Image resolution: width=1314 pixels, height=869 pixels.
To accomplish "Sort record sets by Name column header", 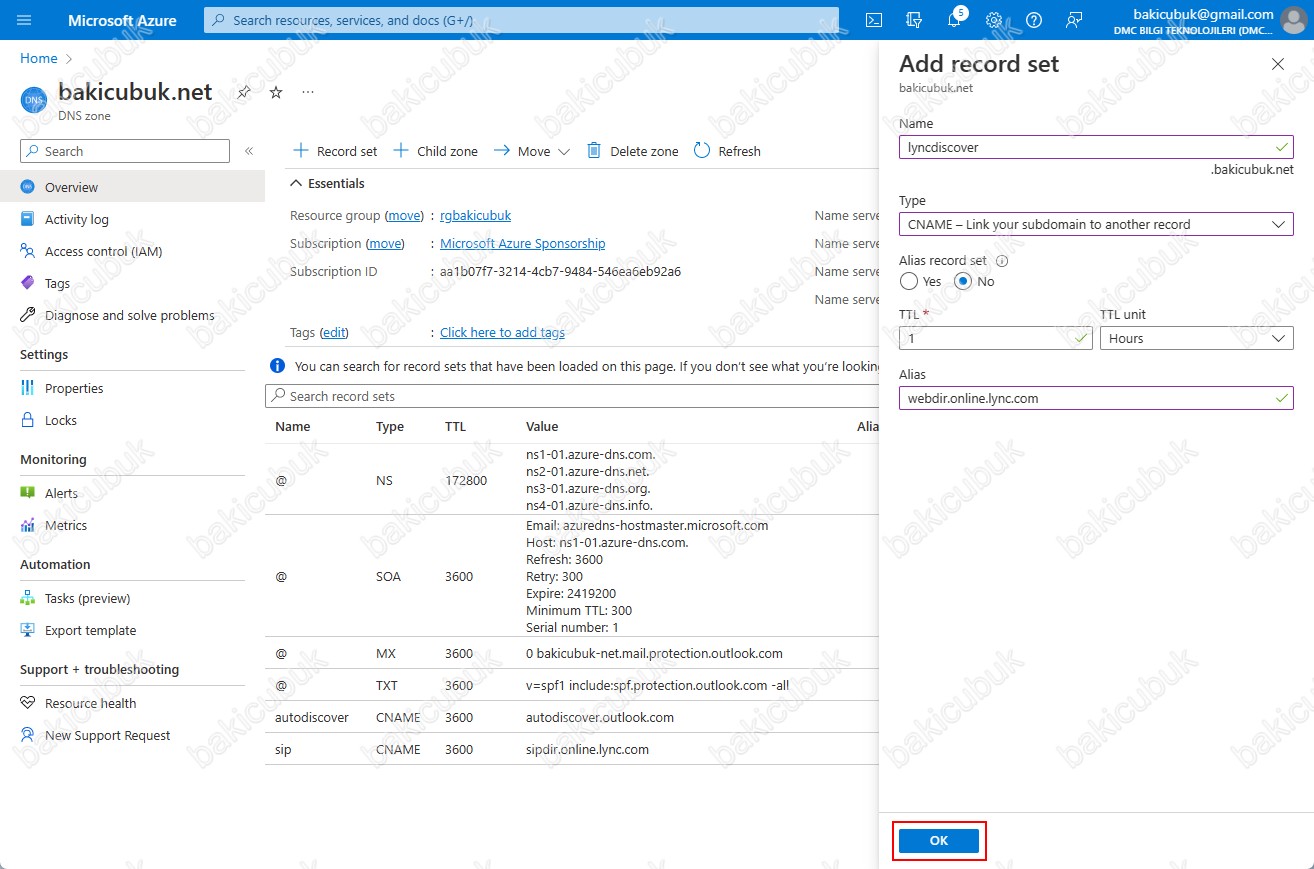I will (x=293, y=427).
